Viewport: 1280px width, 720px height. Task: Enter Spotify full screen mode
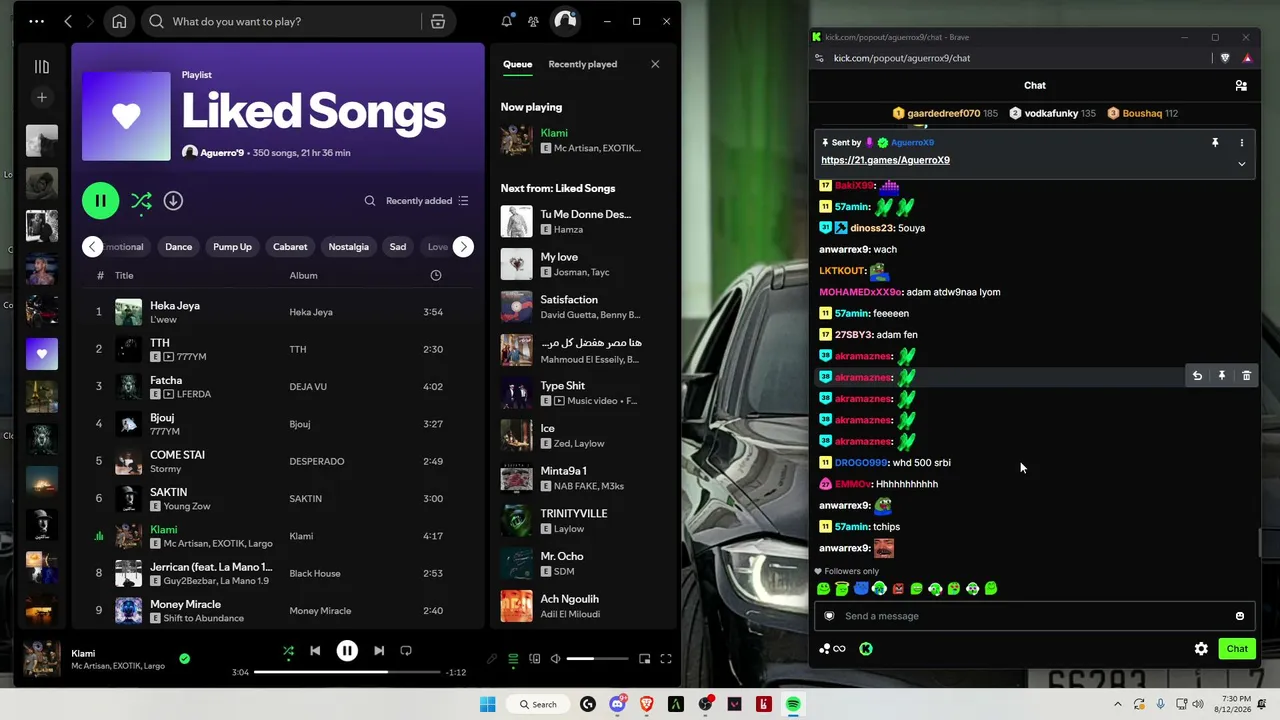(x=666, y=659)
